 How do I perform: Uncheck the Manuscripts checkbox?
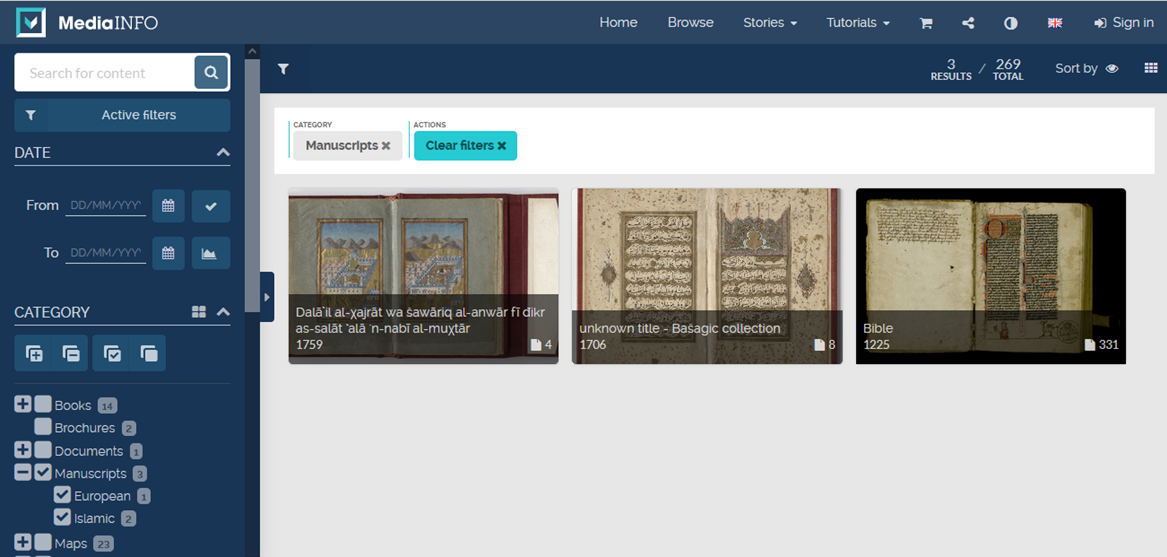(43, 472)
